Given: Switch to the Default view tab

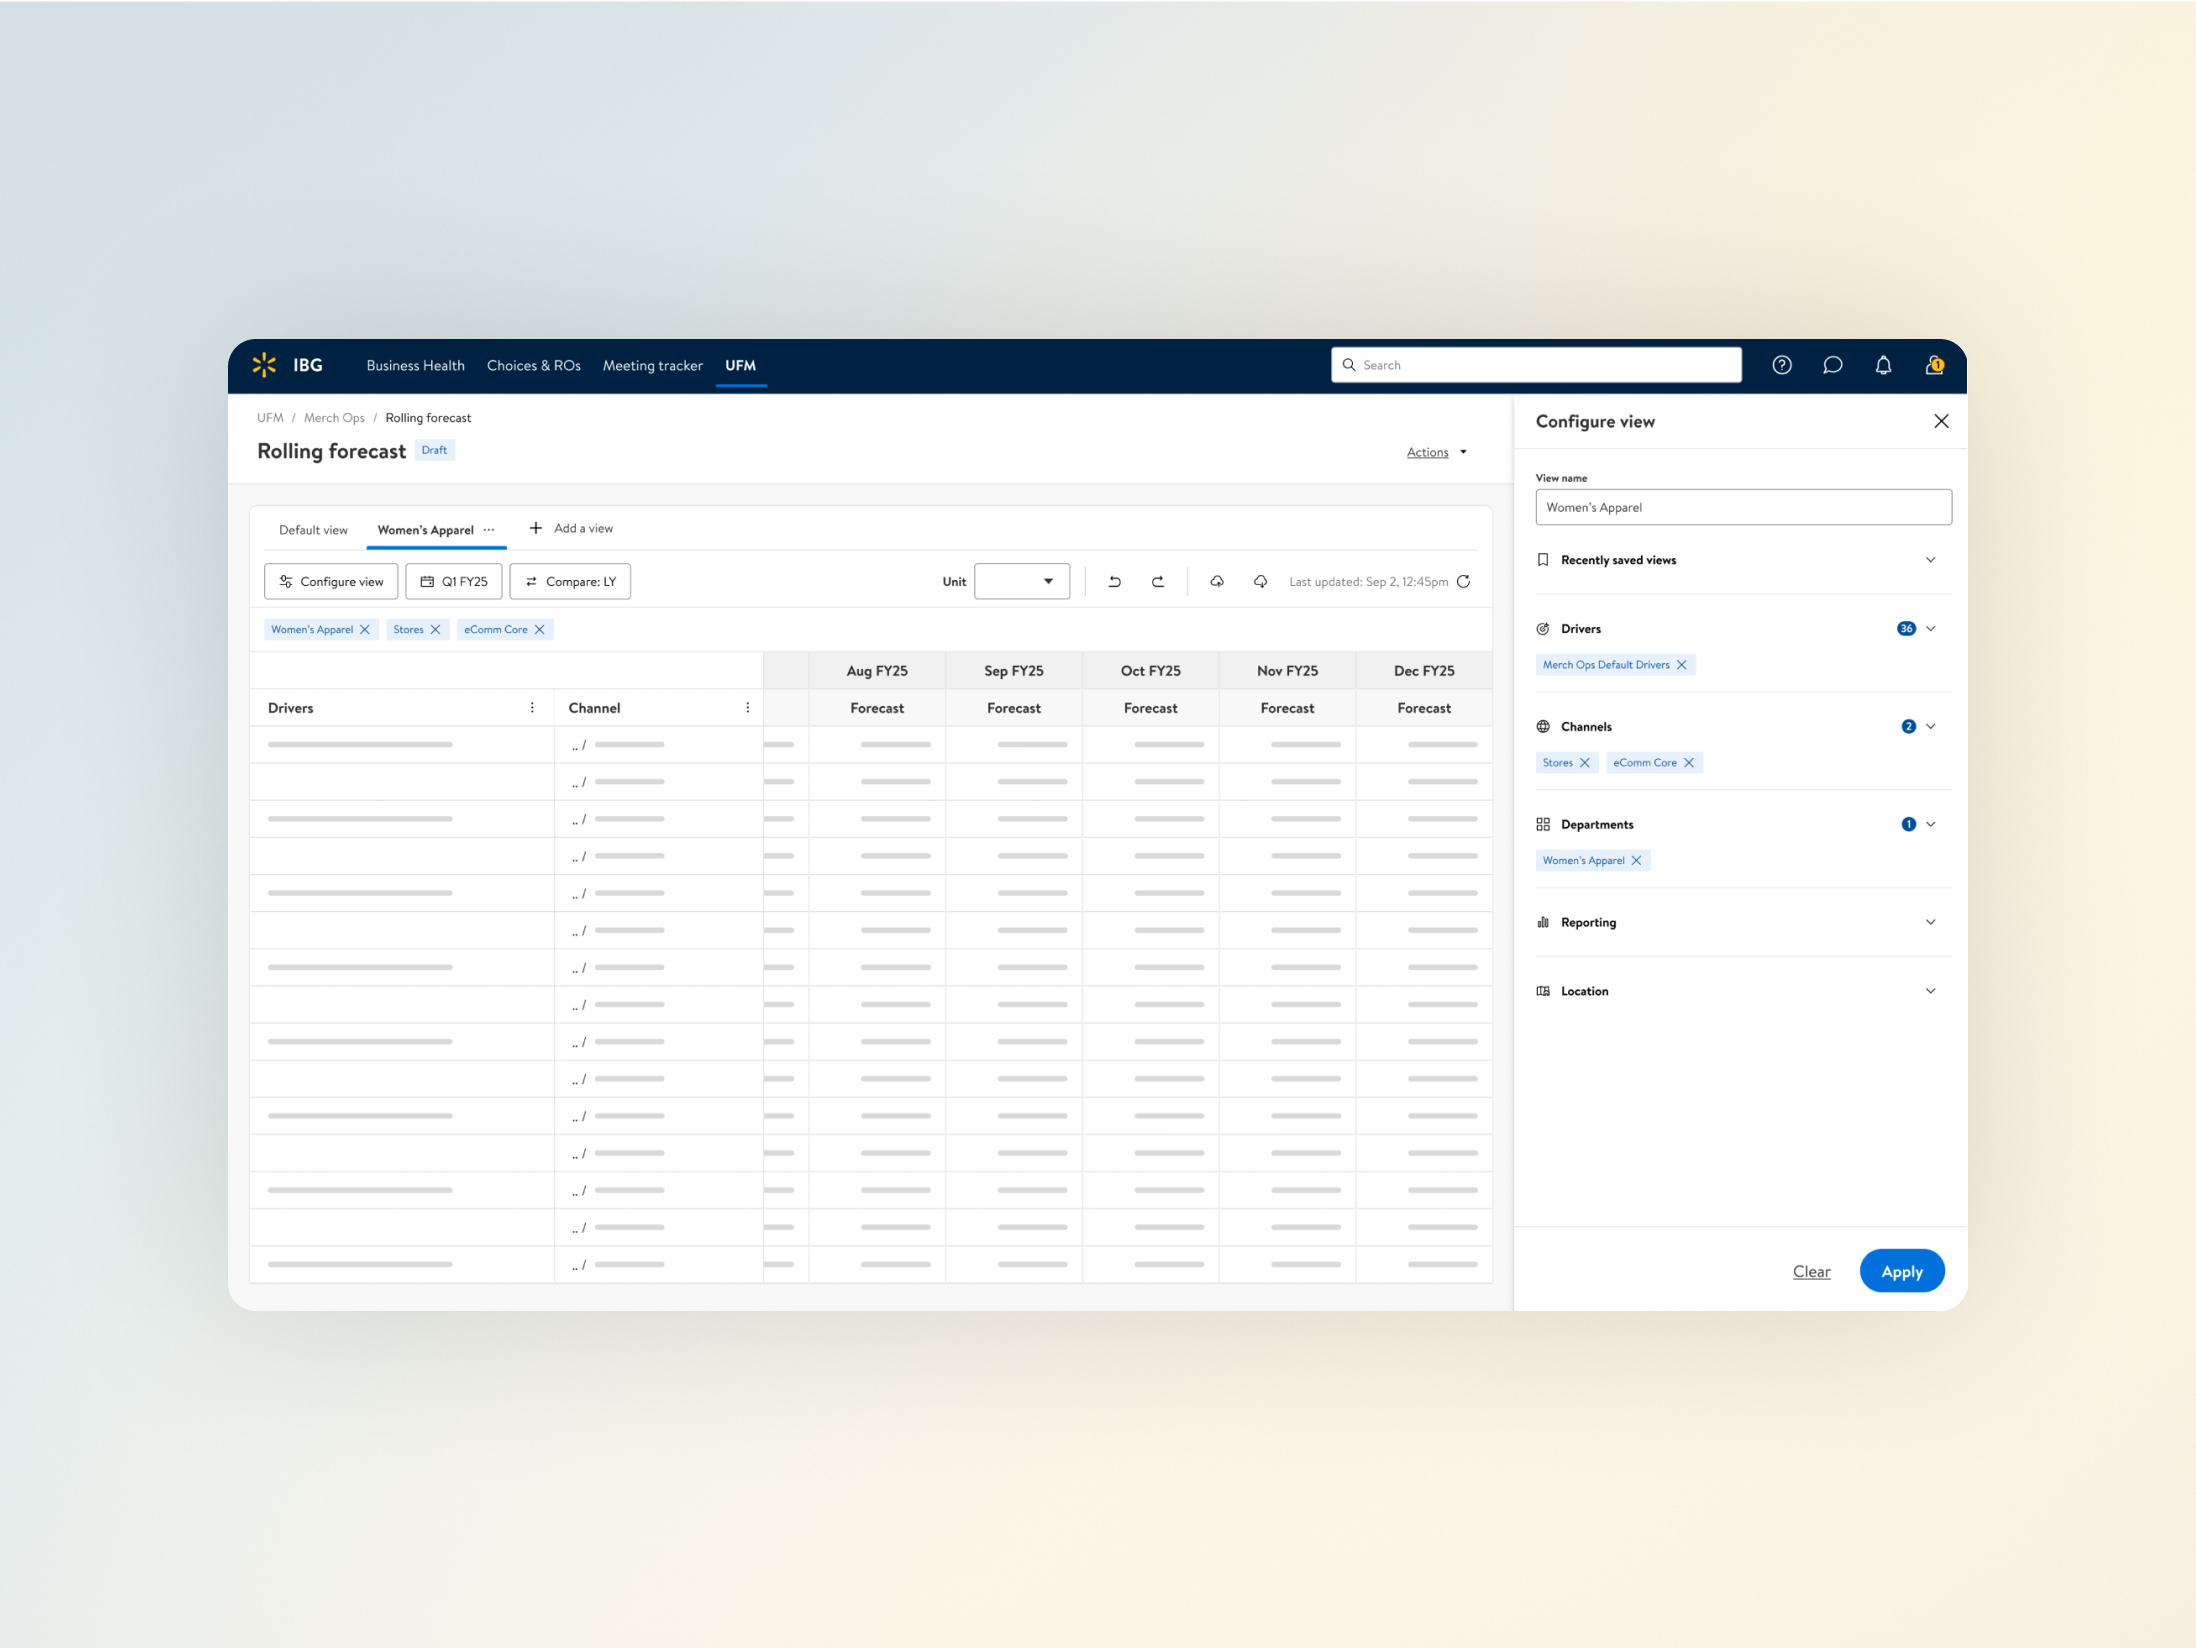Looking at the screenshot, I should coord(313,530).
